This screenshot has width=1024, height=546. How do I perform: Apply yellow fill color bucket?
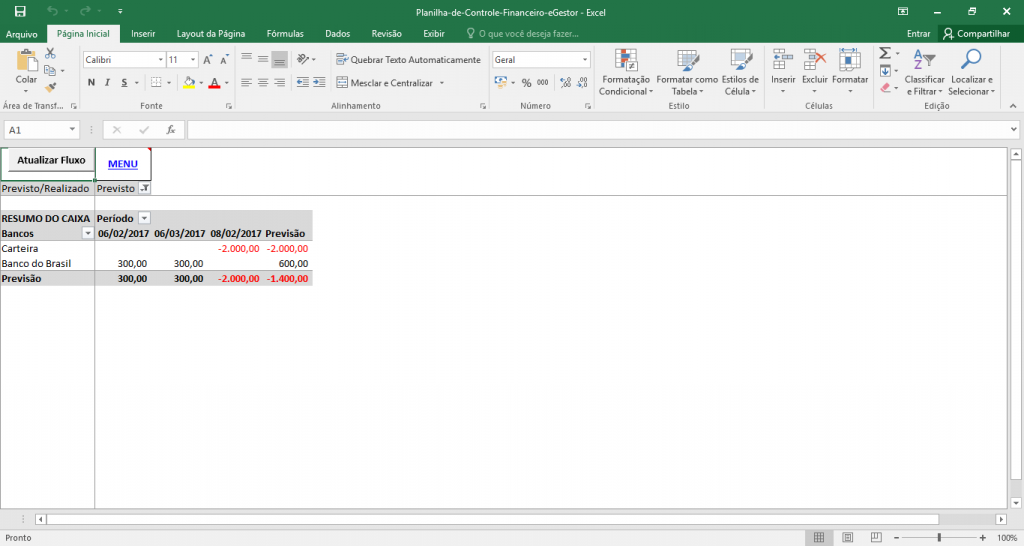point(189,82)
